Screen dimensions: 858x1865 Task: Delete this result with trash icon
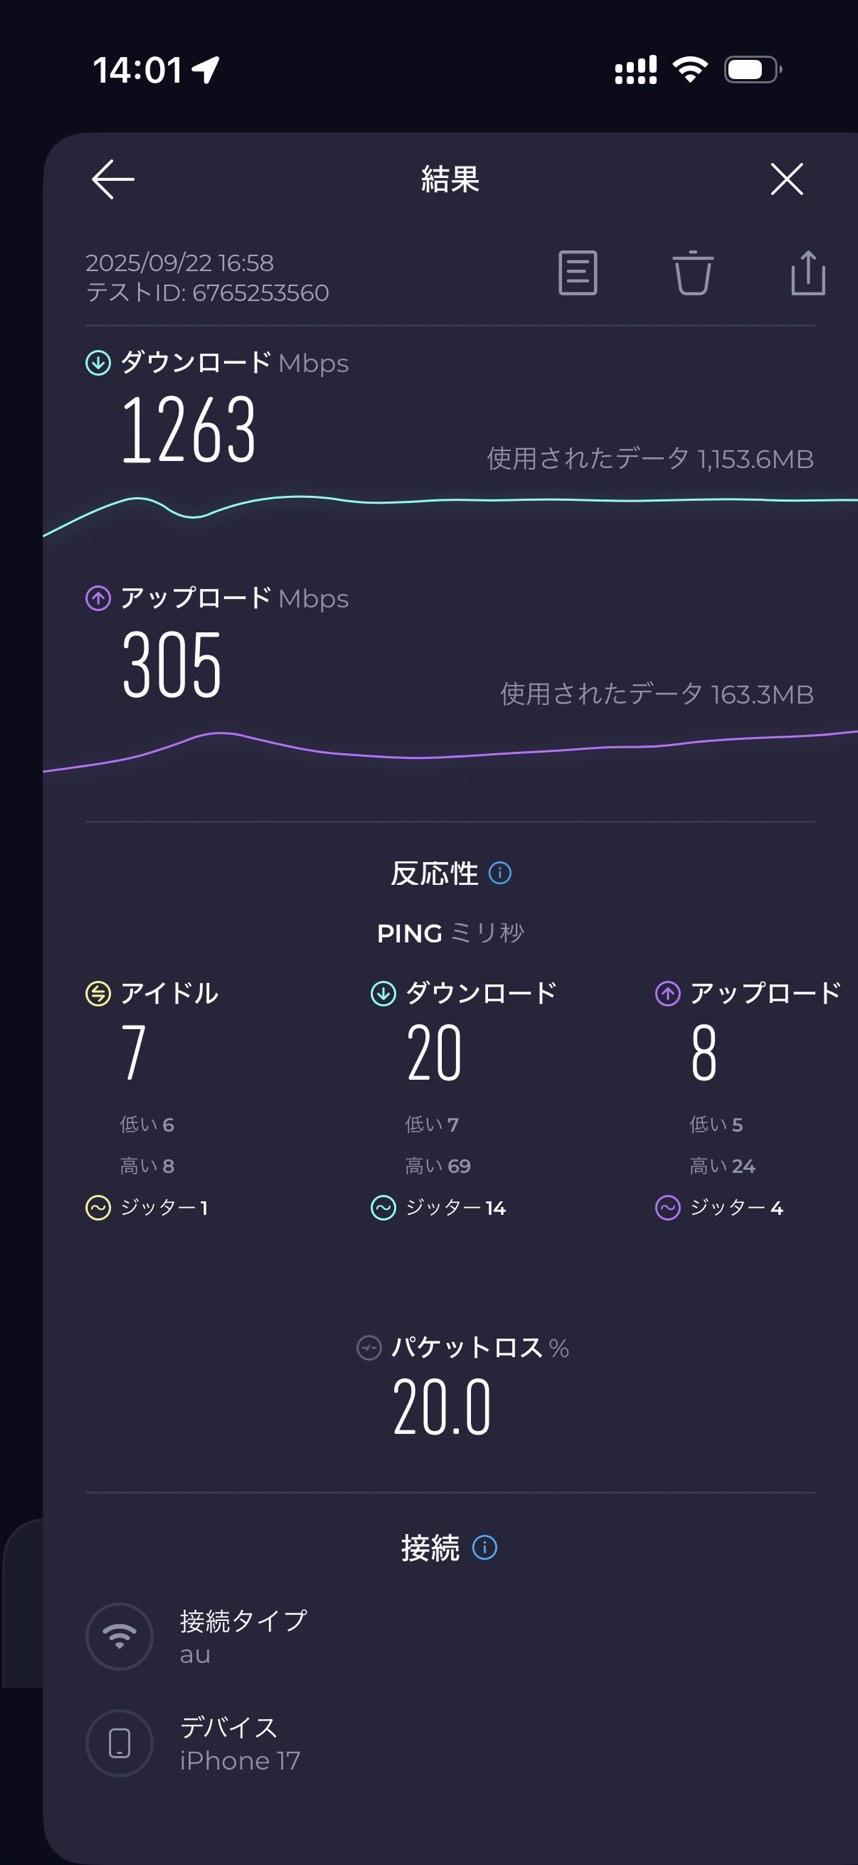tap(692, 273)
